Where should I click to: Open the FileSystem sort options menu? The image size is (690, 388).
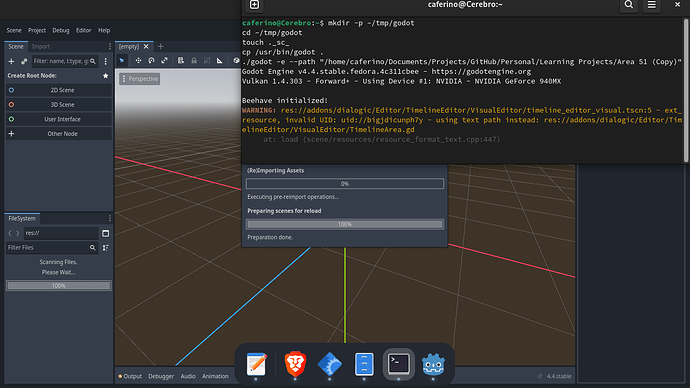(x=106, y=248)
